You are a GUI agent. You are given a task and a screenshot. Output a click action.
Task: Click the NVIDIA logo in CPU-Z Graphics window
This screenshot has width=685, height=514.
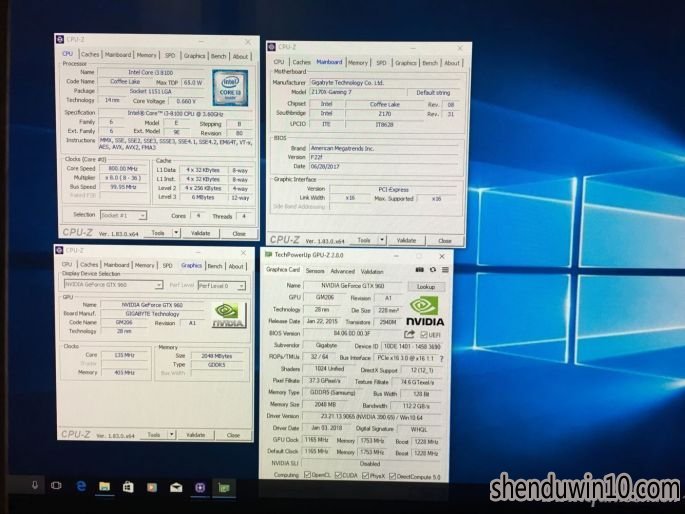[x=229, y=315]
